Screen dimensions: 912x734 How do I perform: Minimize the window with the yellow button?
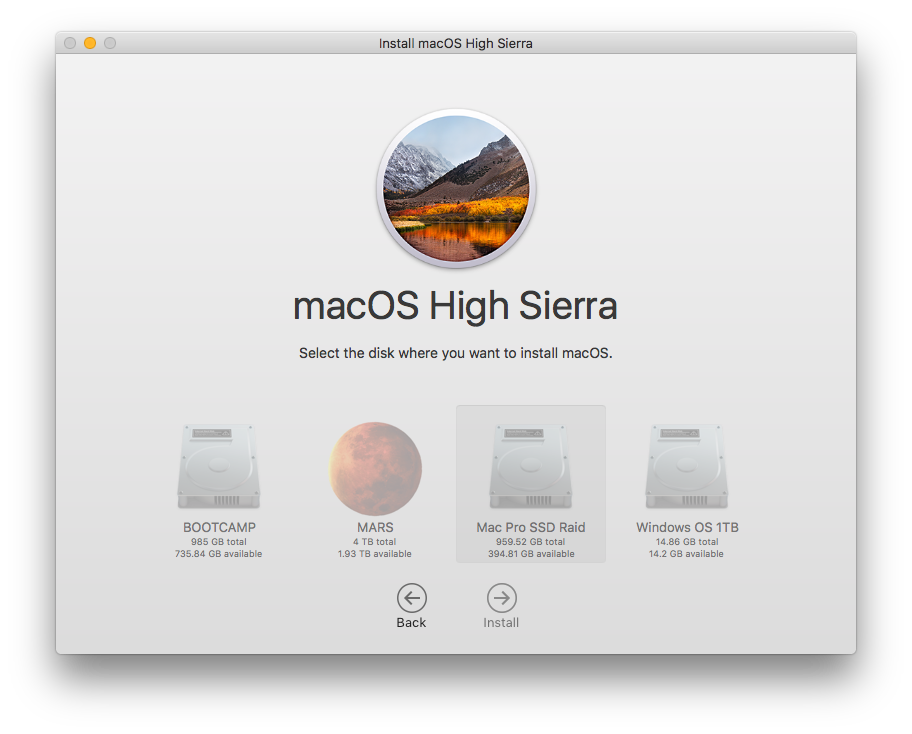click(90, 43)
